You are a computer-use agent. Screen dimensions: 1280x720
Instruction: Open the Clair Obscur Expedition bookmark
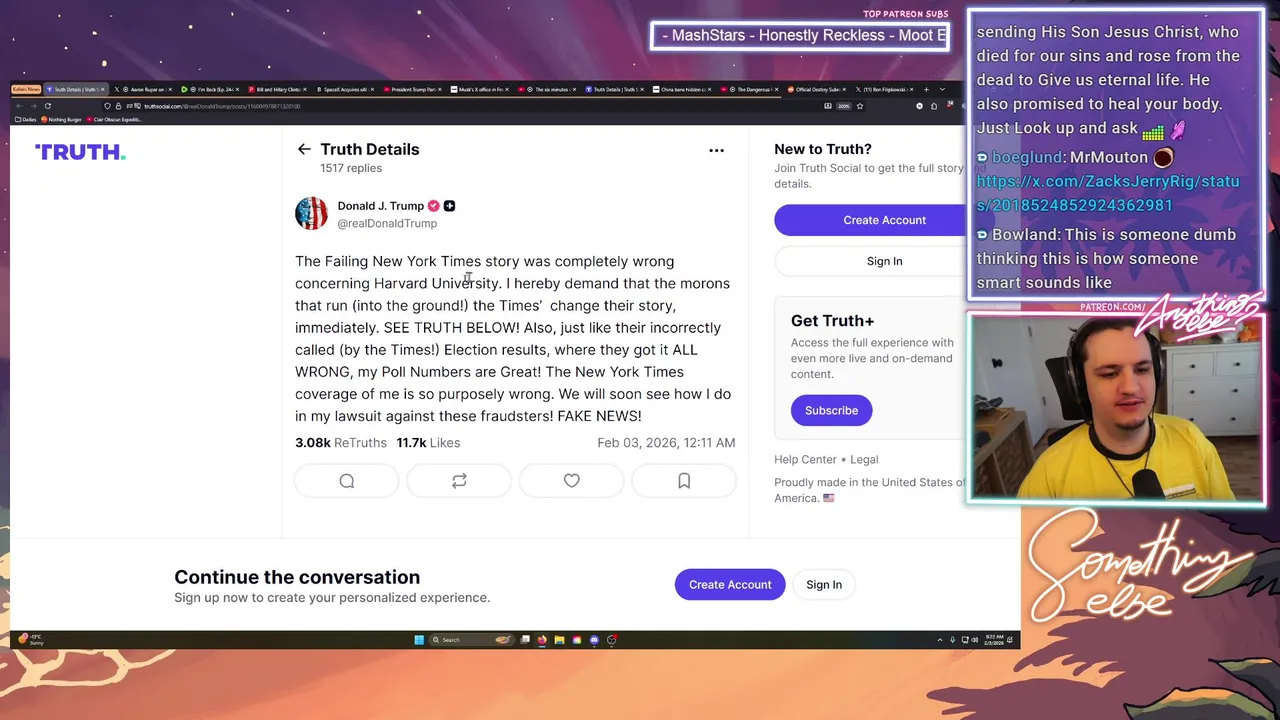click(x=113, y=119)
